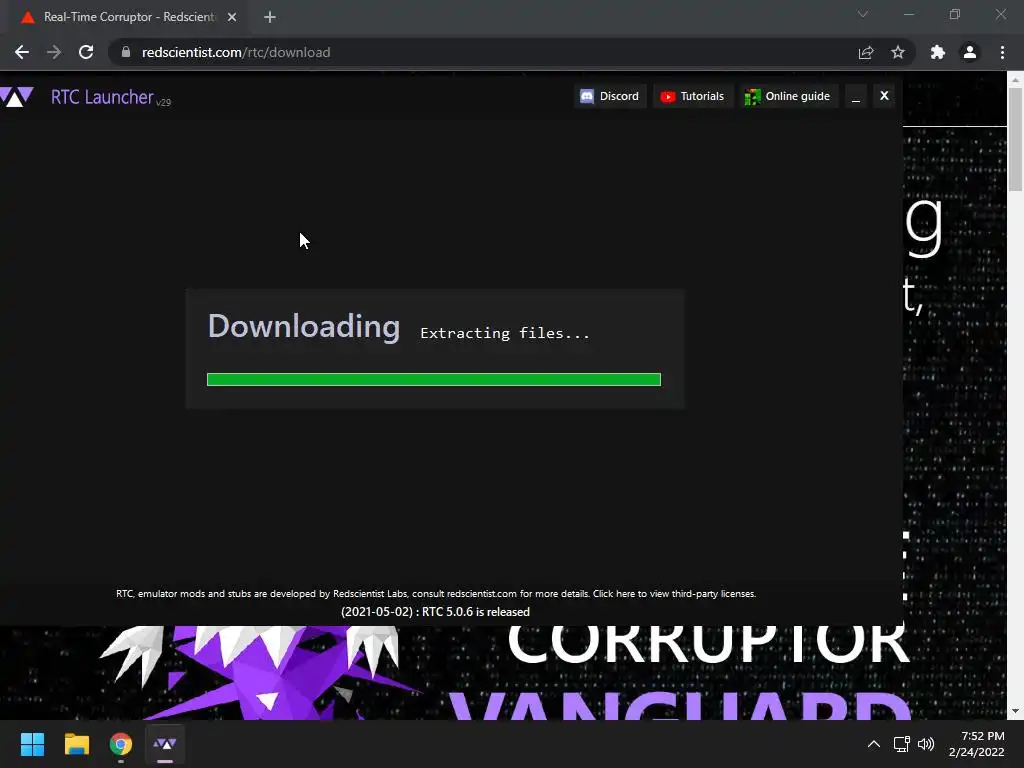Open the volume tray icon
Screen dimensions: 1024x768
pos(926,744)
